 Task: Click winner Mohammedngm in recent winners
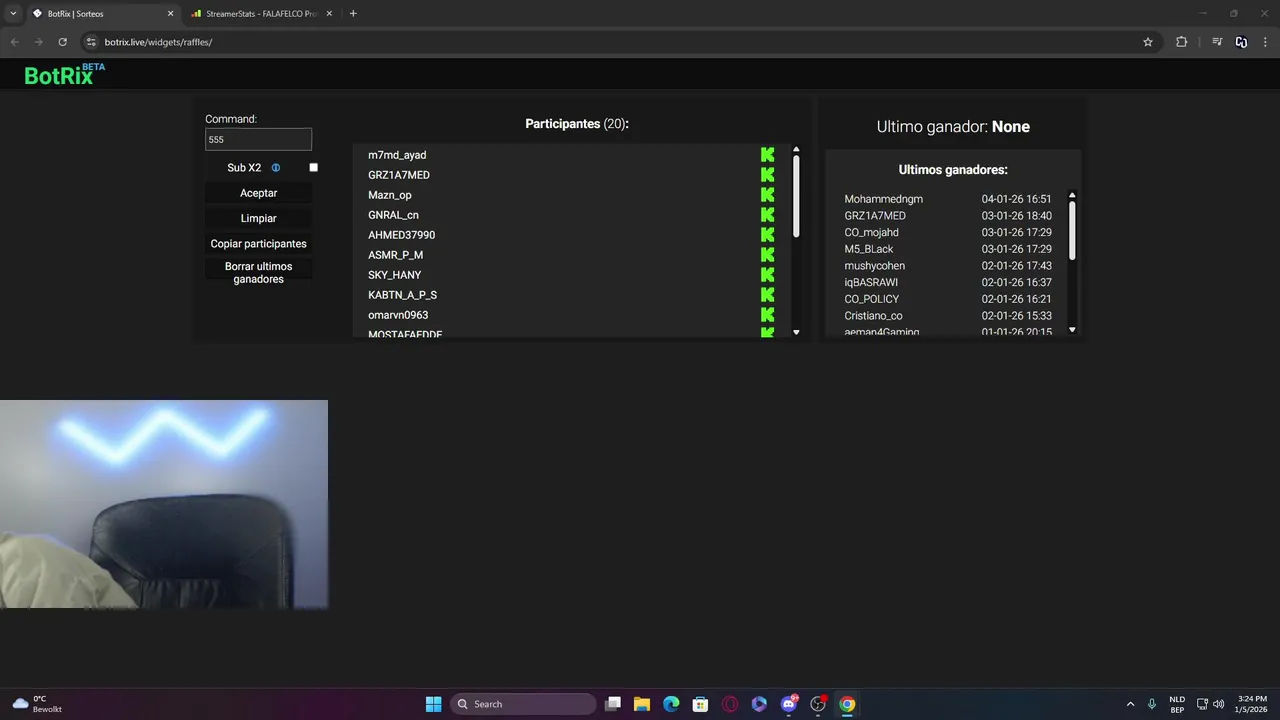(883, 199)
